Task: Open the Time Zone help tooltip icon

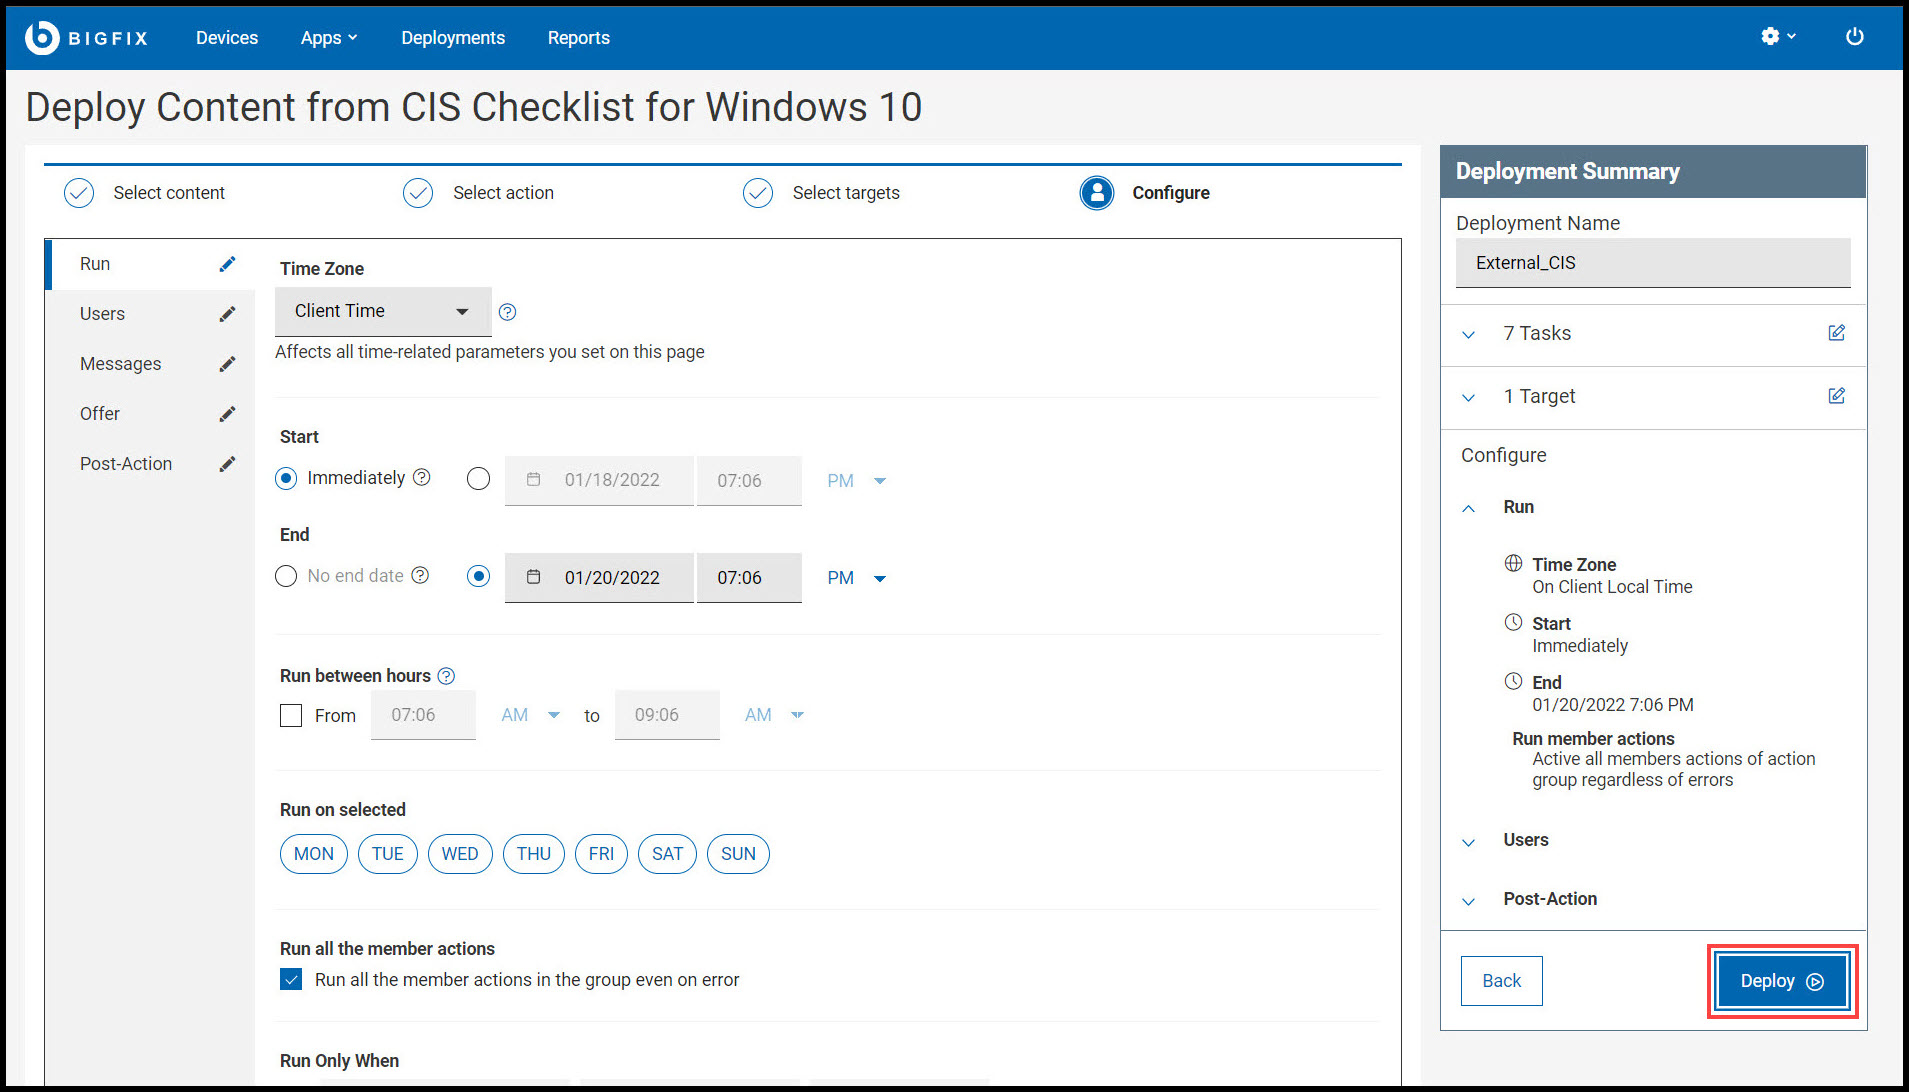Action: [507, 312]
